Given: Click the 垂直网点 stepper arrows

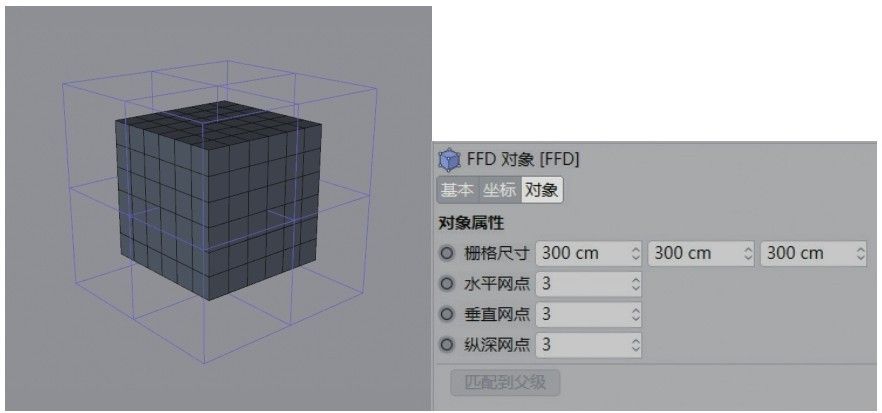Looking at the screenshot, I should tap(636, 315).
